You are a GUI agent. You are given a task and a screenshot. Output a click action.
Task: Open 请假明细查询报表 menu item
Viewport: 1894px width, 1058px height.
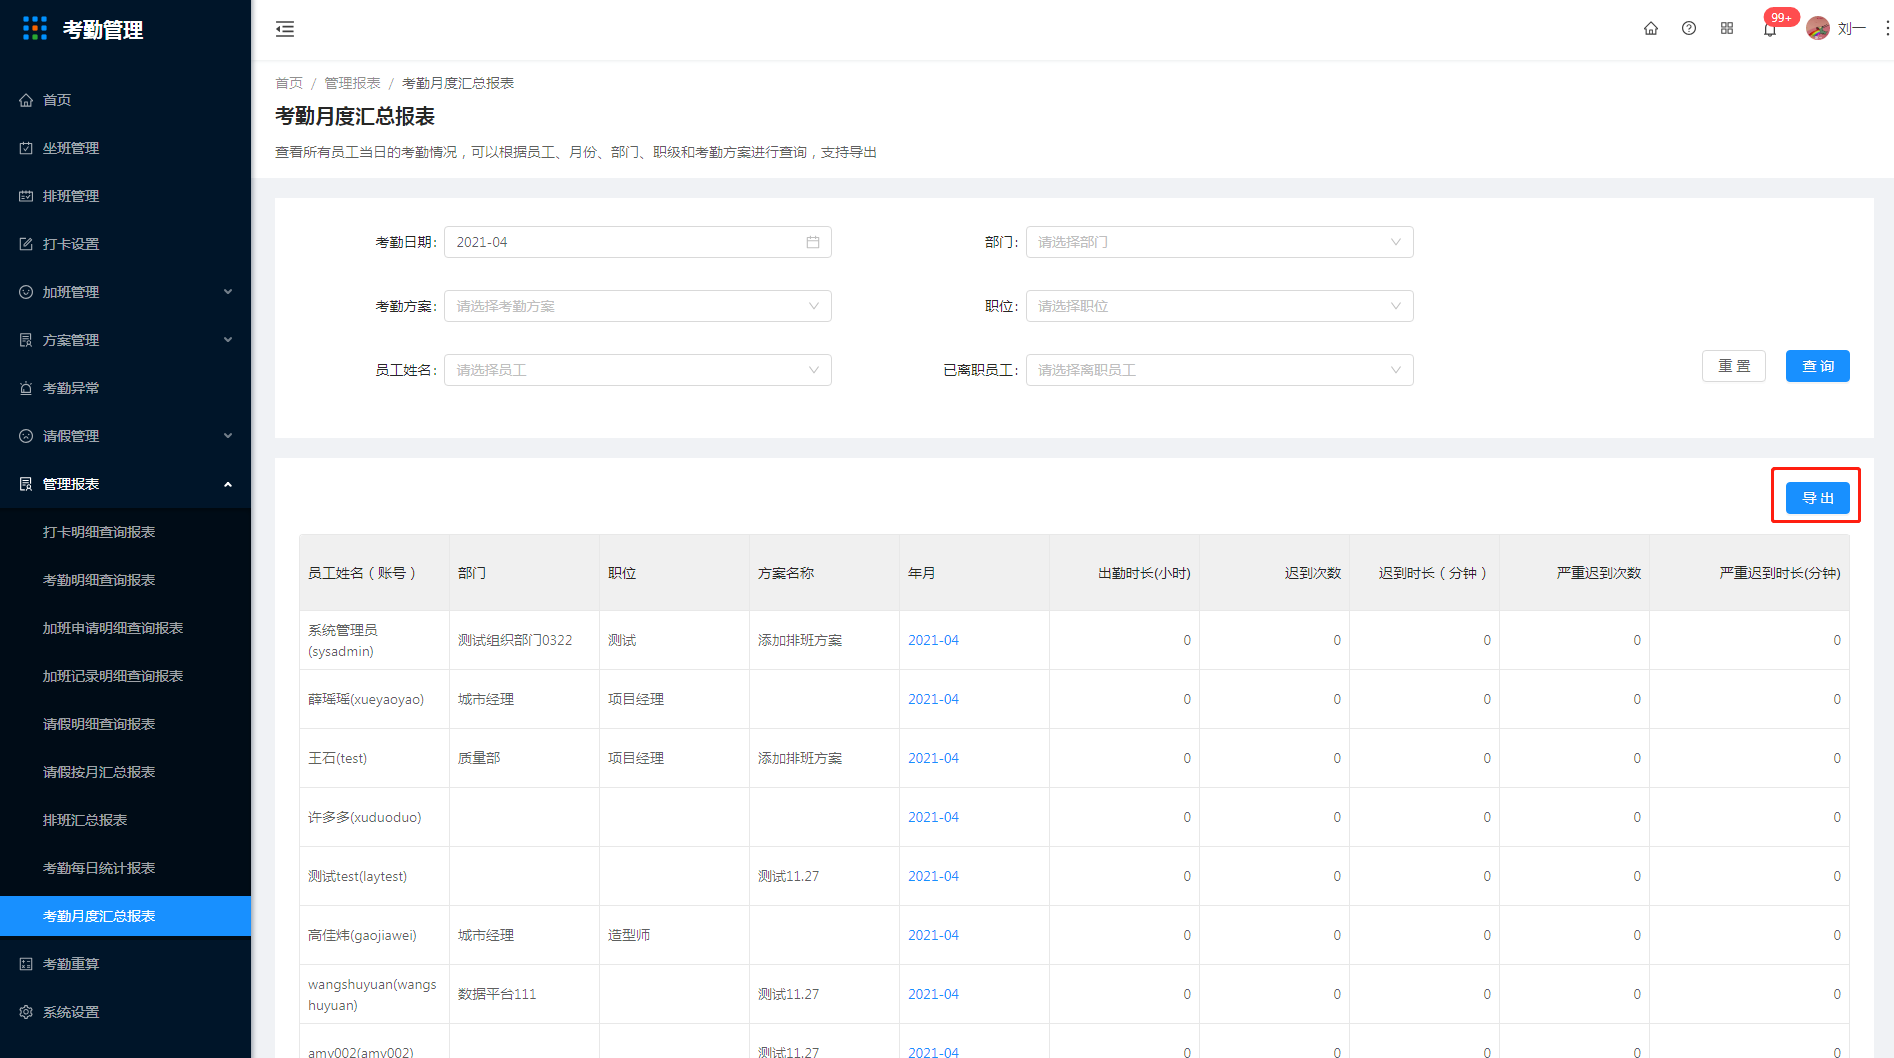(125, 724)
